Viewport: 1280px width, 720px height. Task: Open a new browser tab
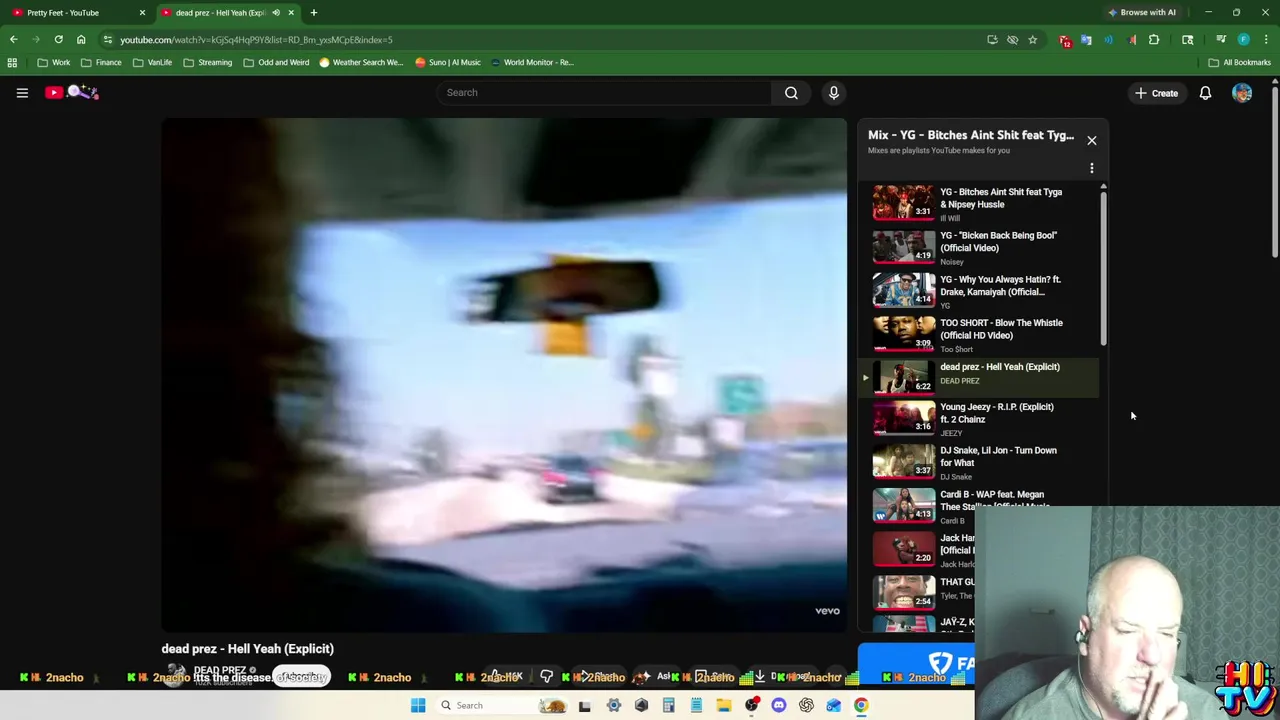click(313, 12)
